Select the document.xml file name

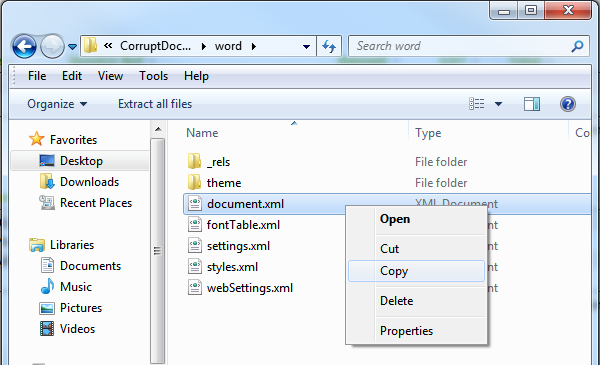pos(245,204)
